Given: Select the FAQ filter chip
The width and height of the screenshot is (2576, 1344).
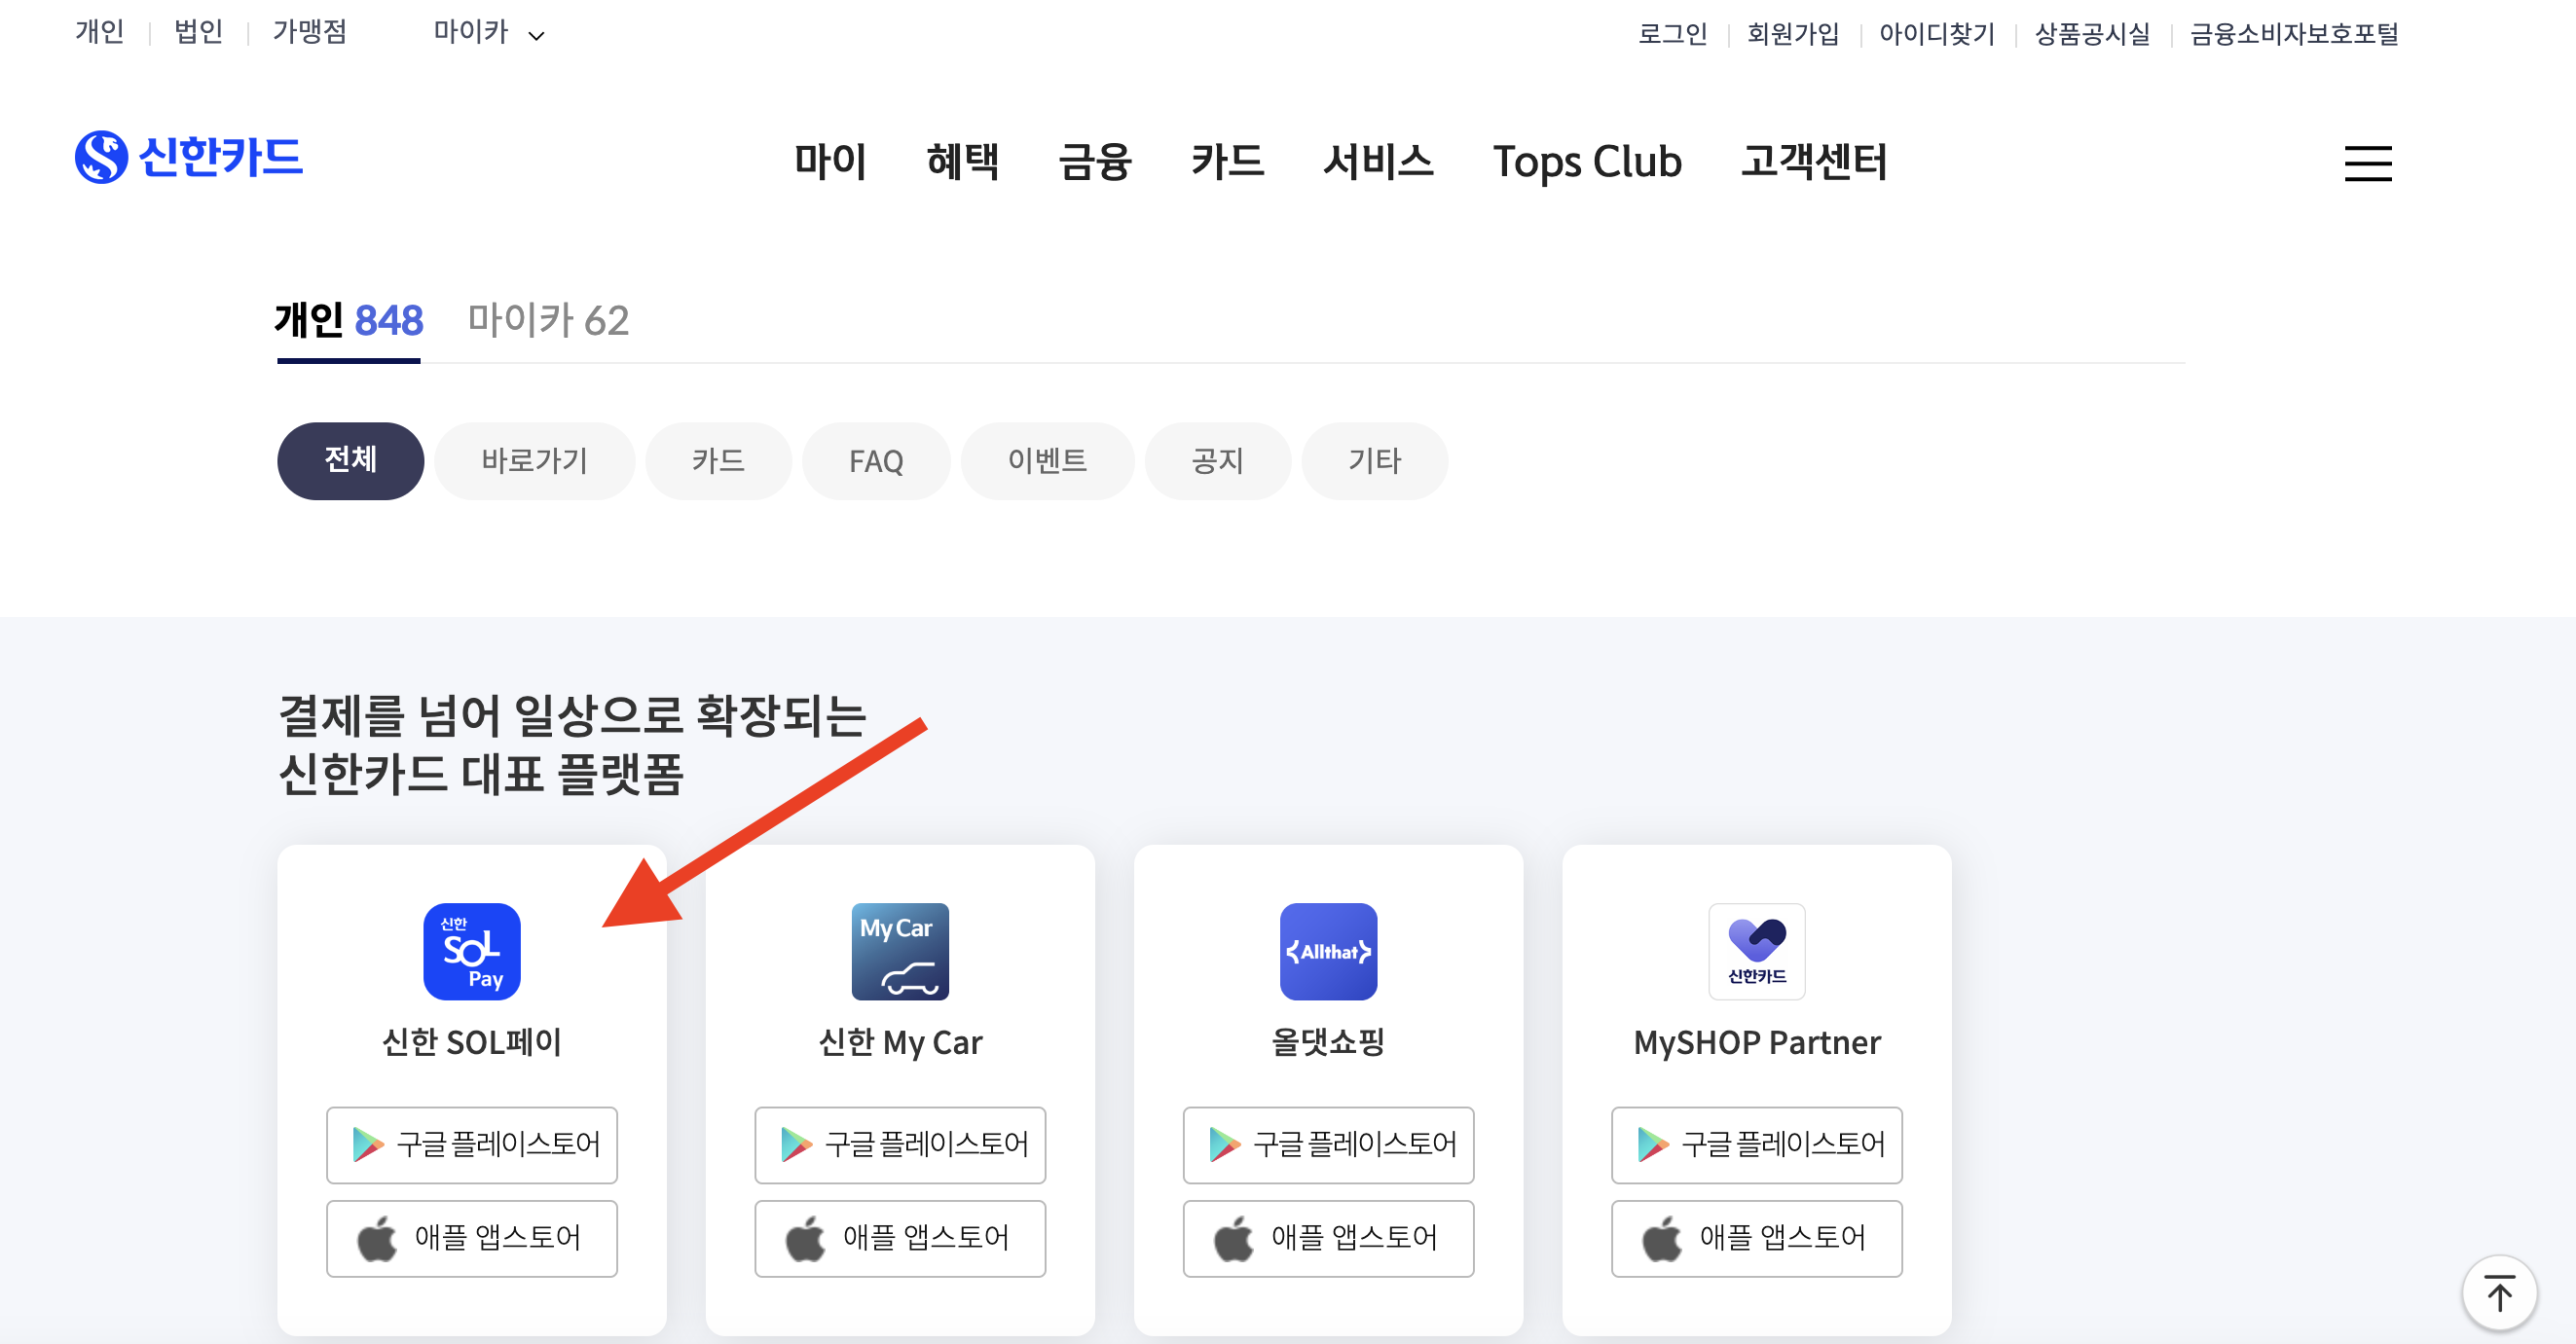Looking at the screenshot, I should (875, 461).
